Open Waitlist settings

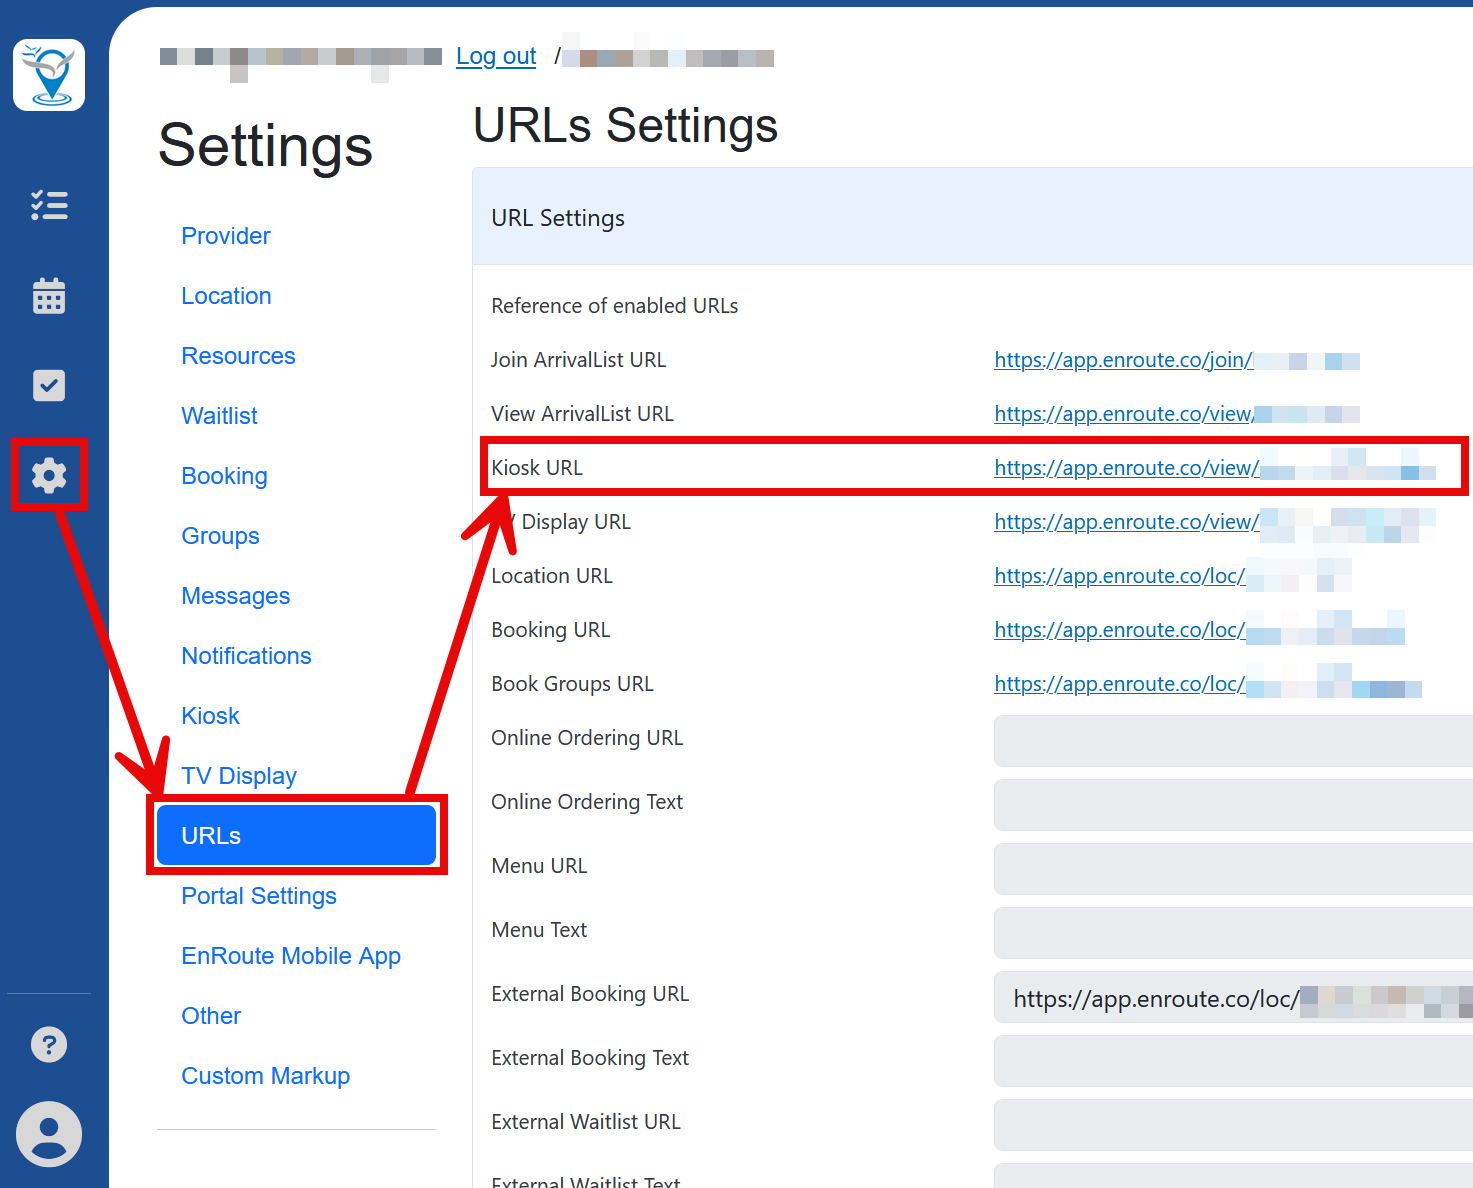219,416
